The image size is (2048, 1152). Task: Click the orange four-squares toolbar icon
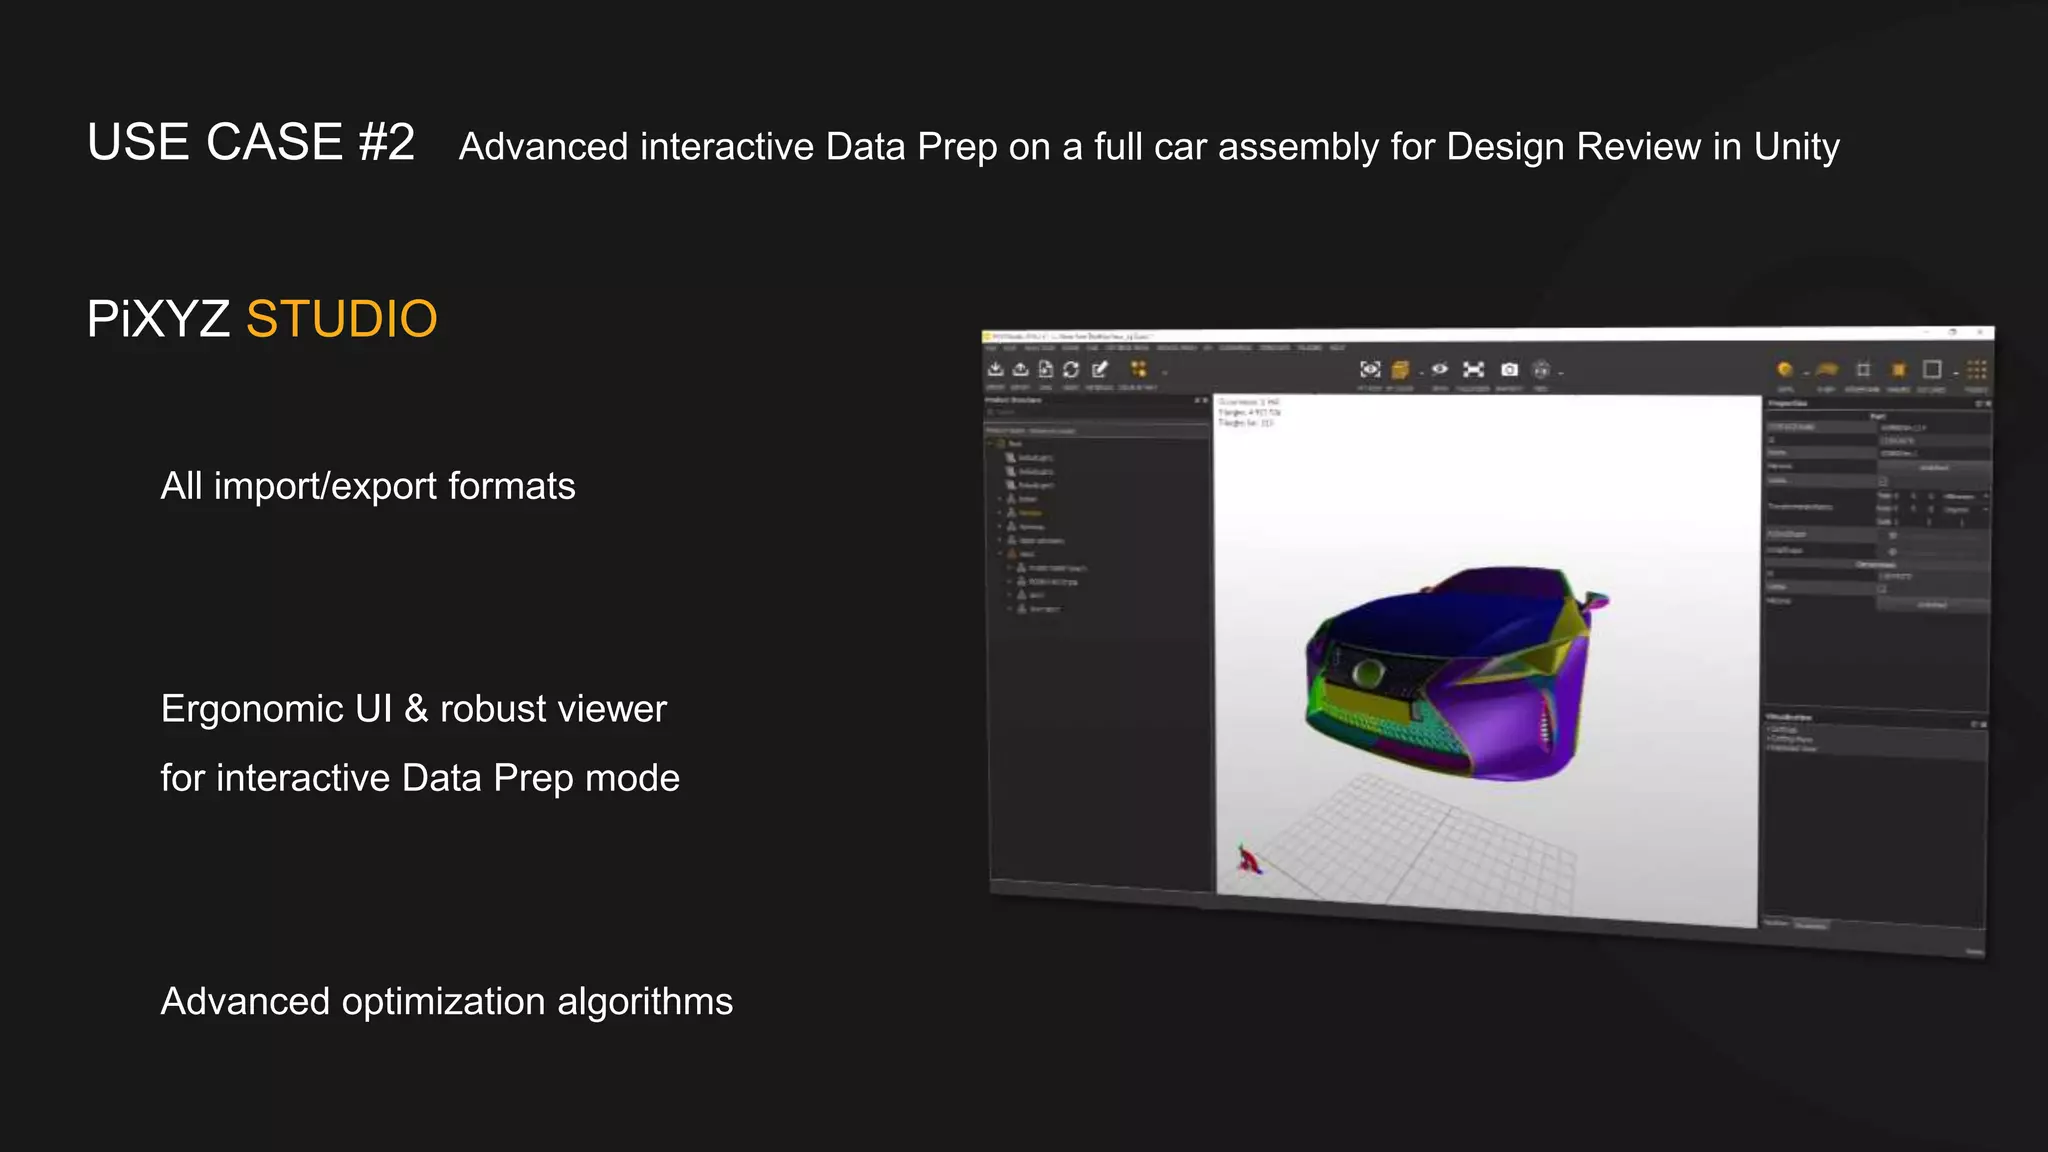pyautogui.click(x=1138, y=370)
